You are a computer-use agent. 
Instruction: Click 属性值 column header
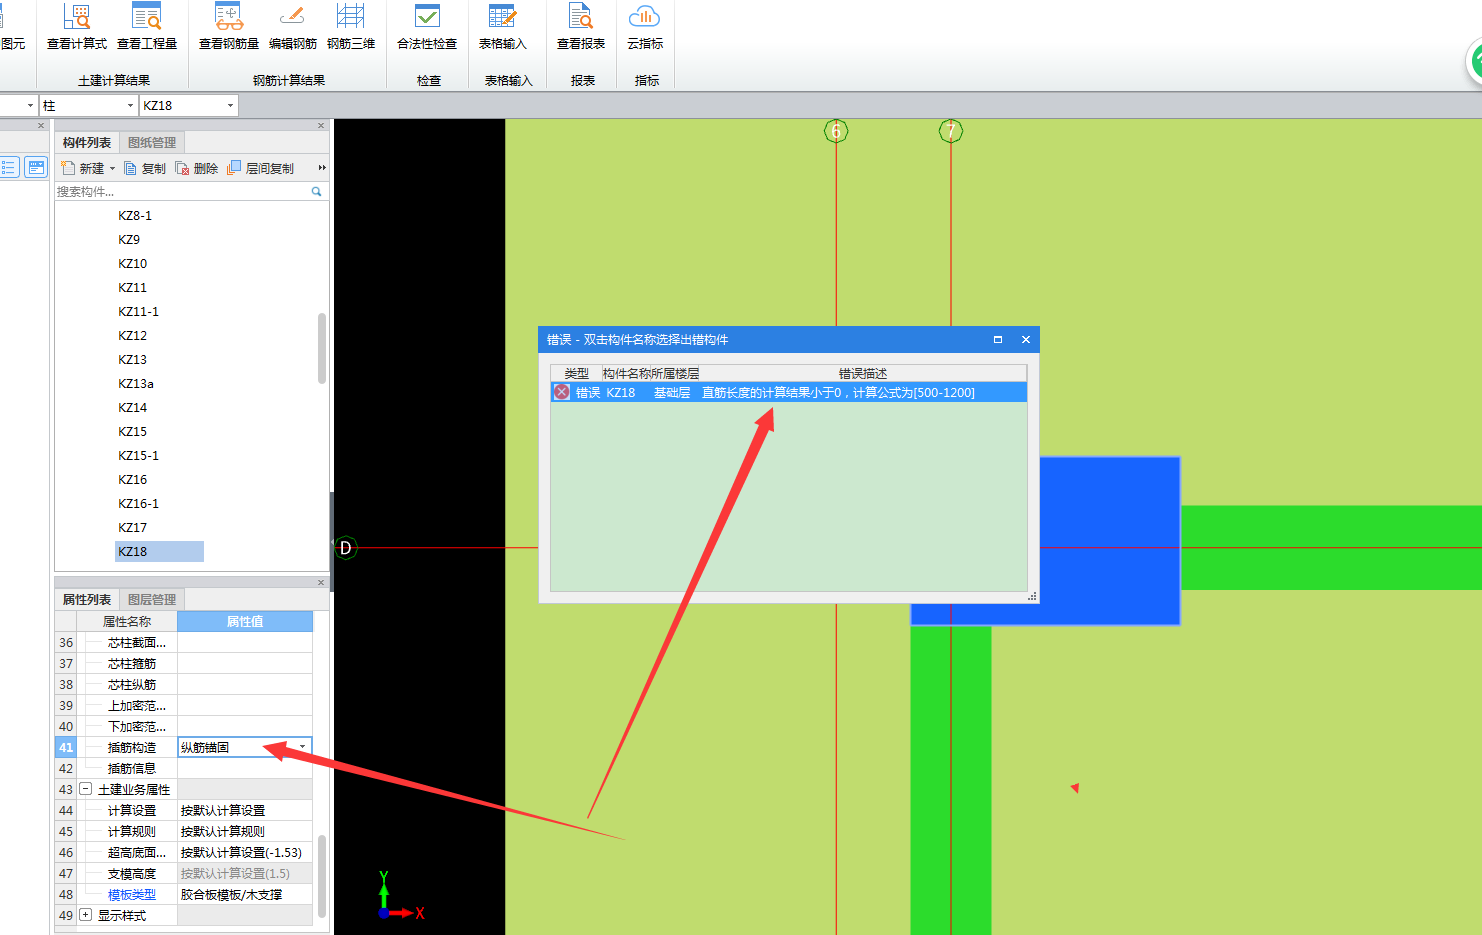pyautogui.click(x=245, y=621)
